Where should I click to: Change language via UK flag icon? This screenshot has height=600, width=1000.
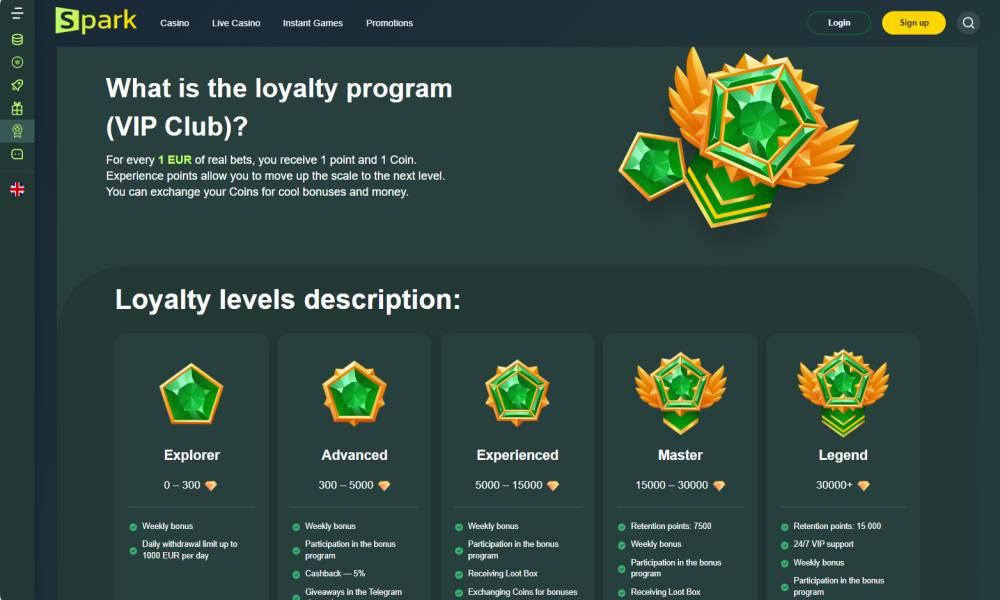(x=17, y=189)
